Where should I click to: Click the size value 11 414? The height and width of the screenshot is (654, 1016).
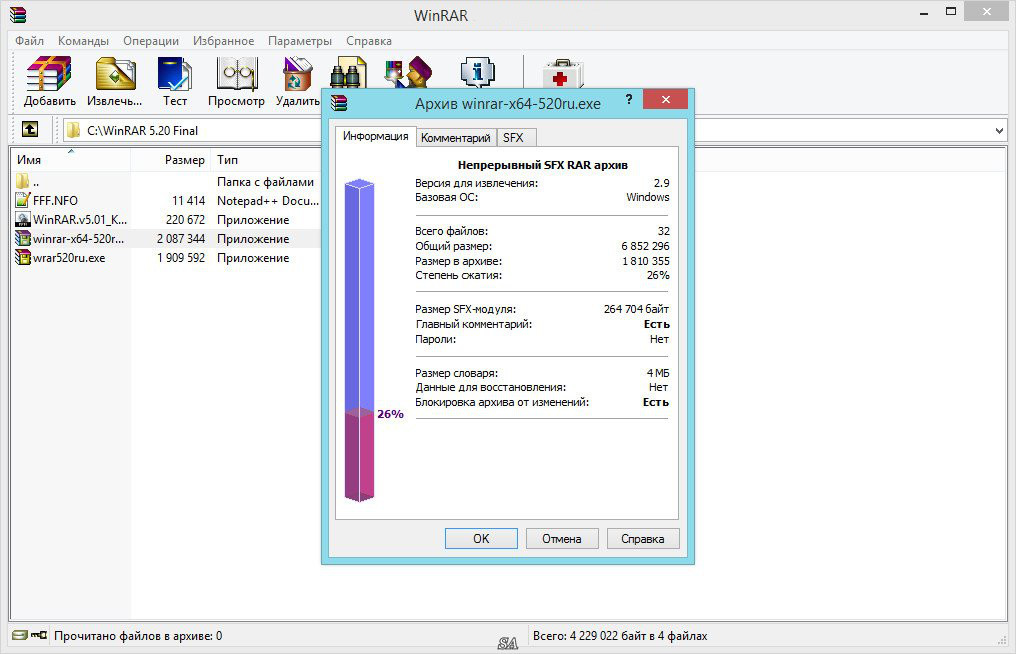point(189,201)
